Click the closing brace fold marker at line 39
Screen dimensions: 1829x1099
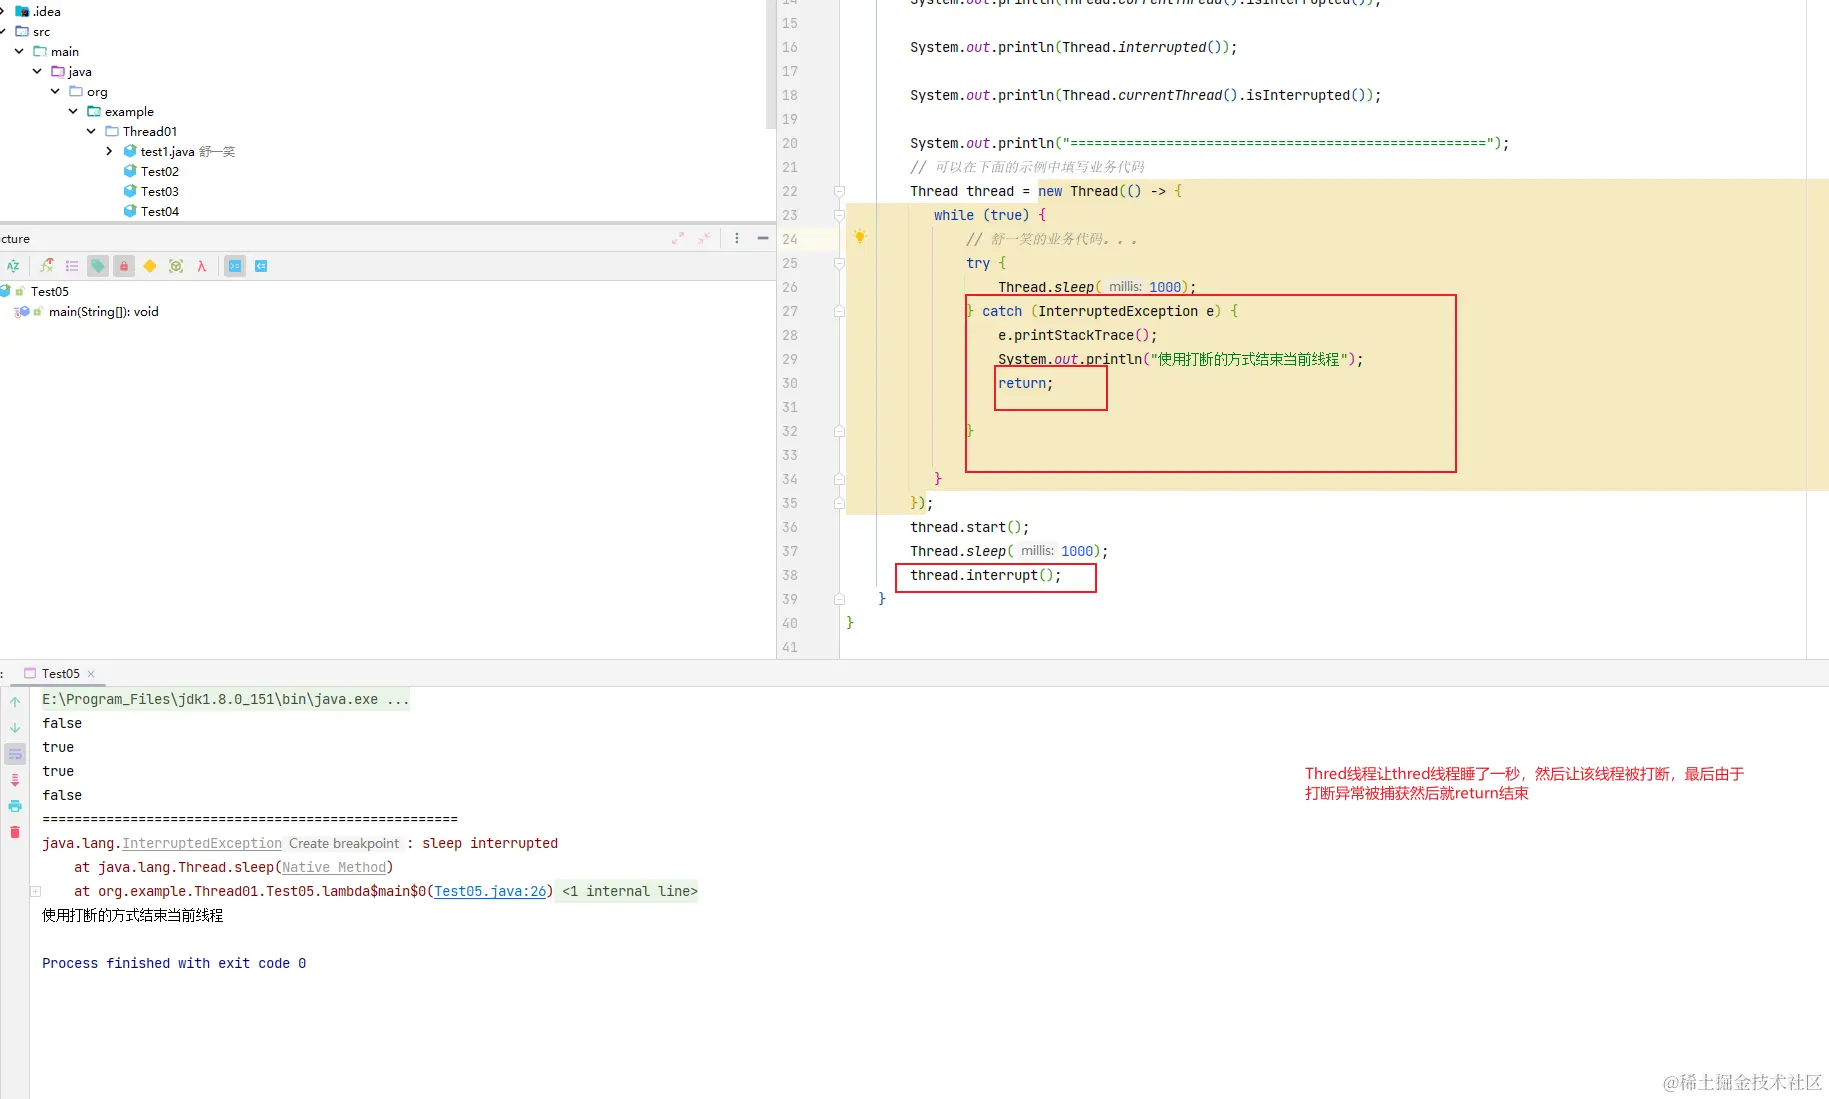(839, 599)
